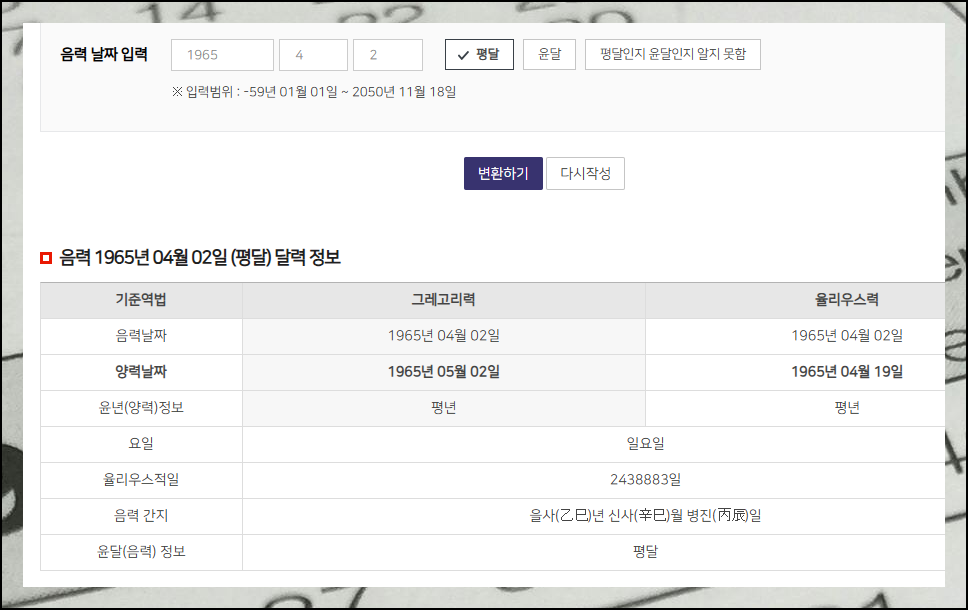Click the input range note 입력범위

[314, 92]
